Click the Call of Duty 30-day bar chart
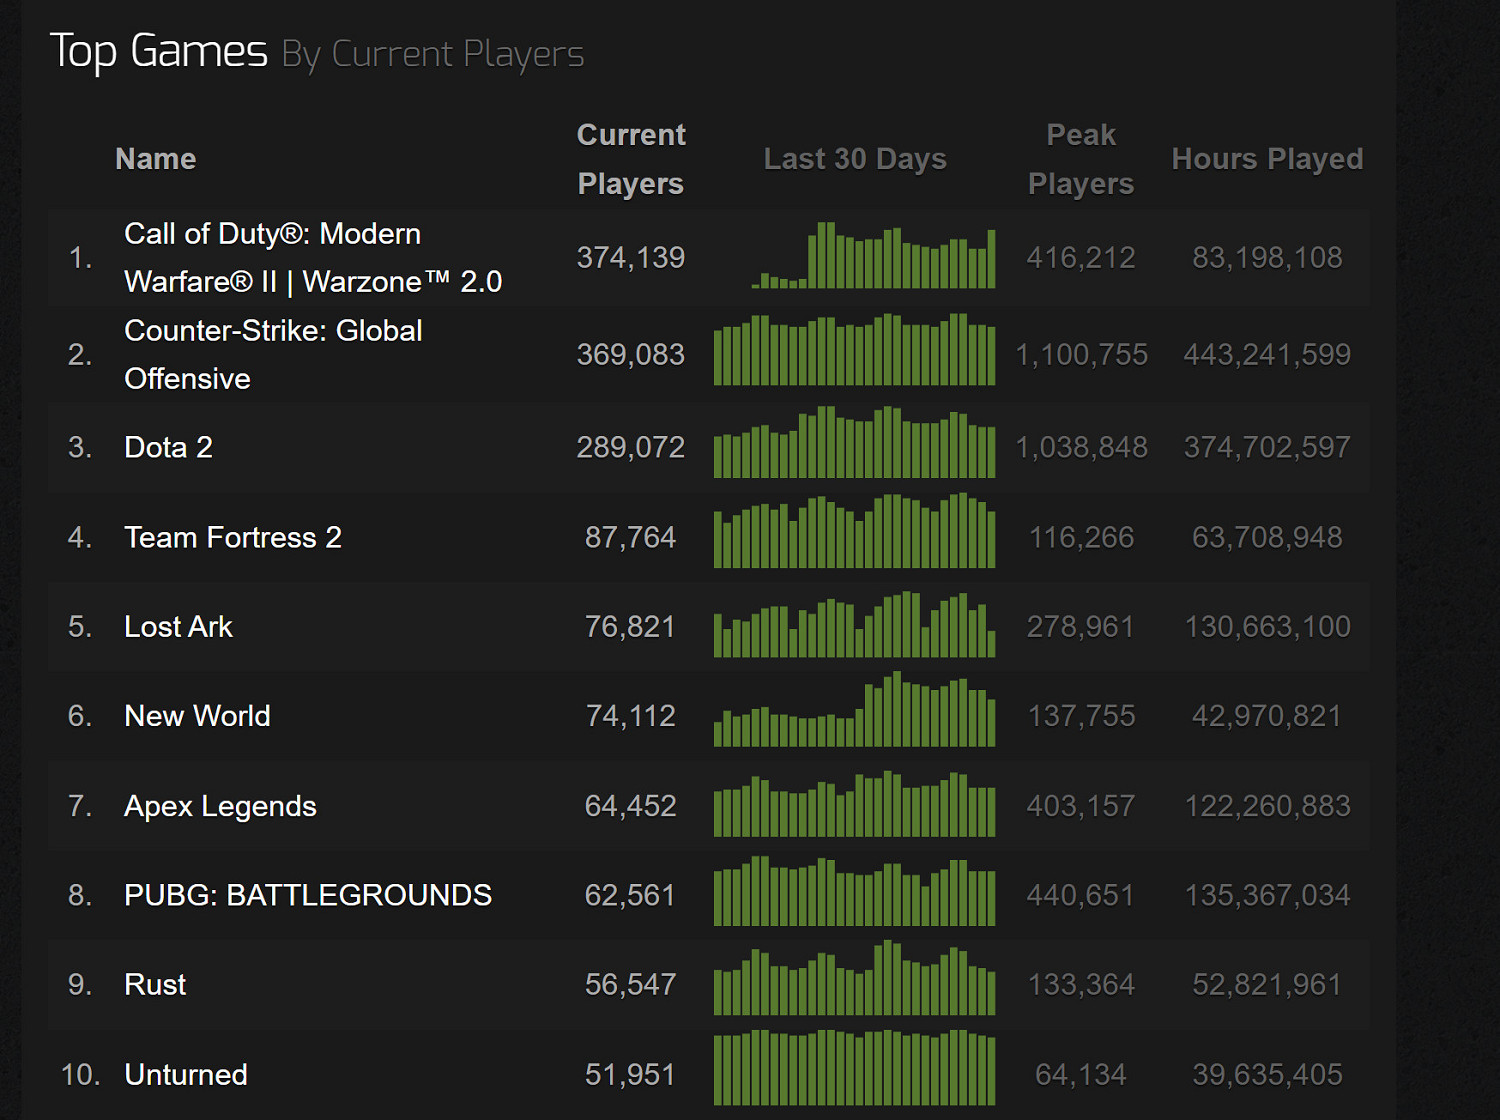 click(873, 257)
